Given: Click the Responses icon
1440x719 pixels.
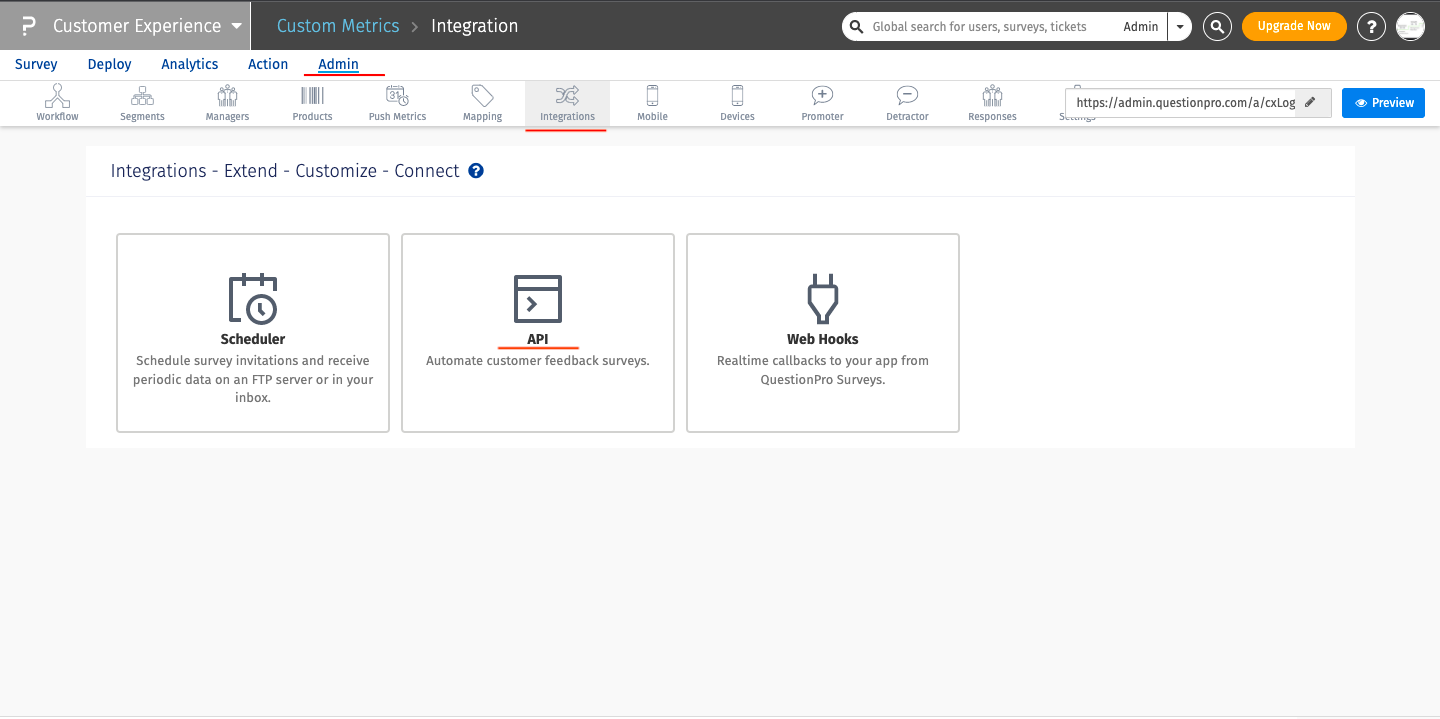Looking at the screenshot, I should [991, 103].
